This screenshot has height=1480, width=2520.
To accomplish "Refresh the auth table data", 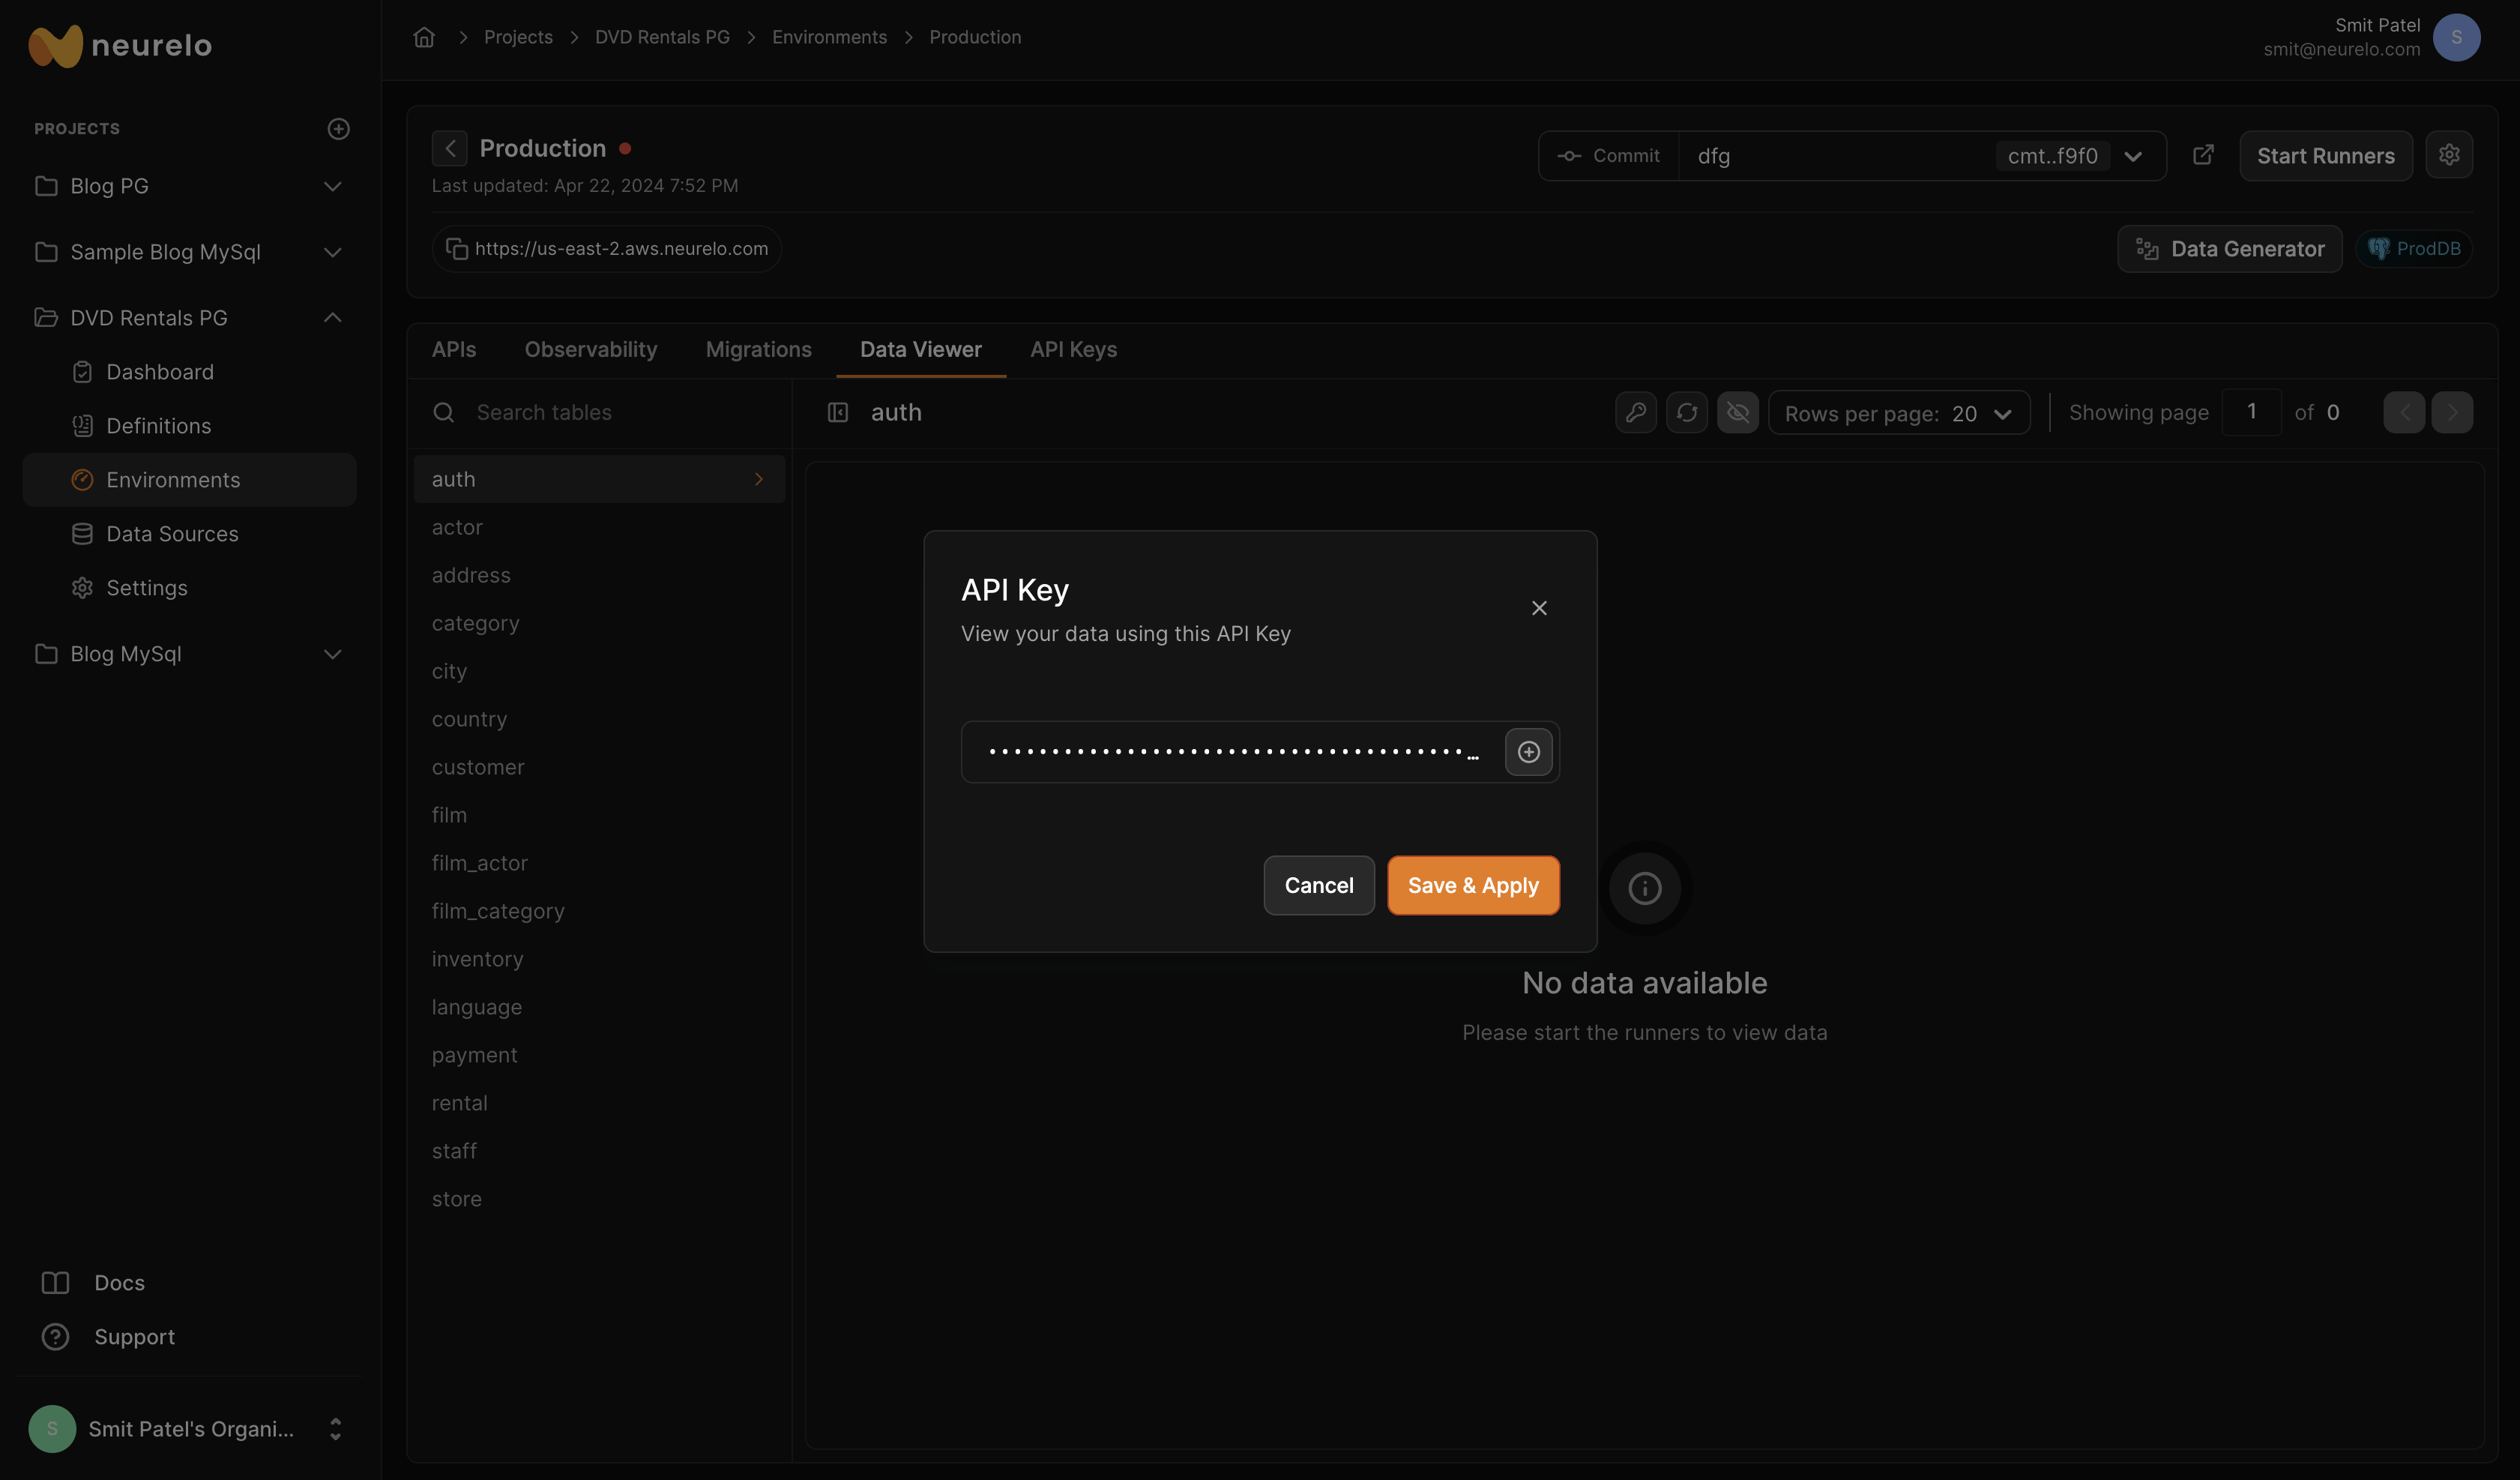I will point(1686,412).
